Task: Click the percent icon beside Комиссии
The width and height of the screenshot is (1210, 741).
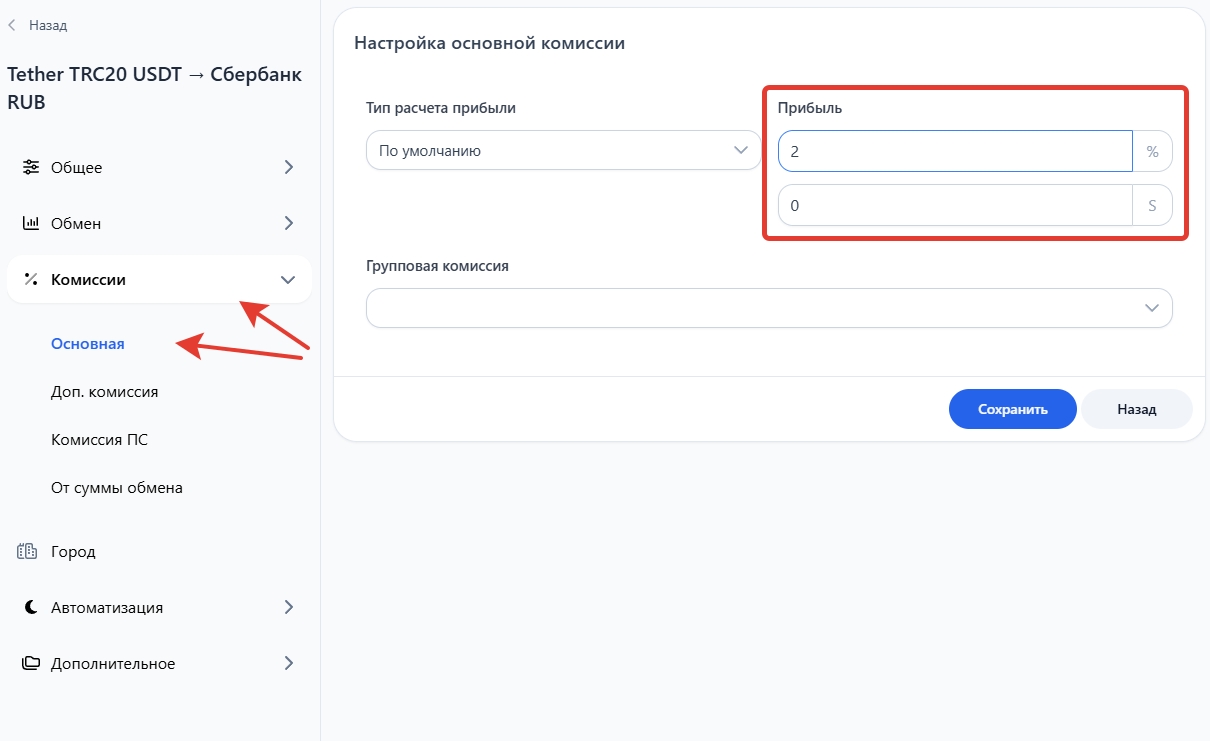Action: pyautogui.click(x=31, y=280)
